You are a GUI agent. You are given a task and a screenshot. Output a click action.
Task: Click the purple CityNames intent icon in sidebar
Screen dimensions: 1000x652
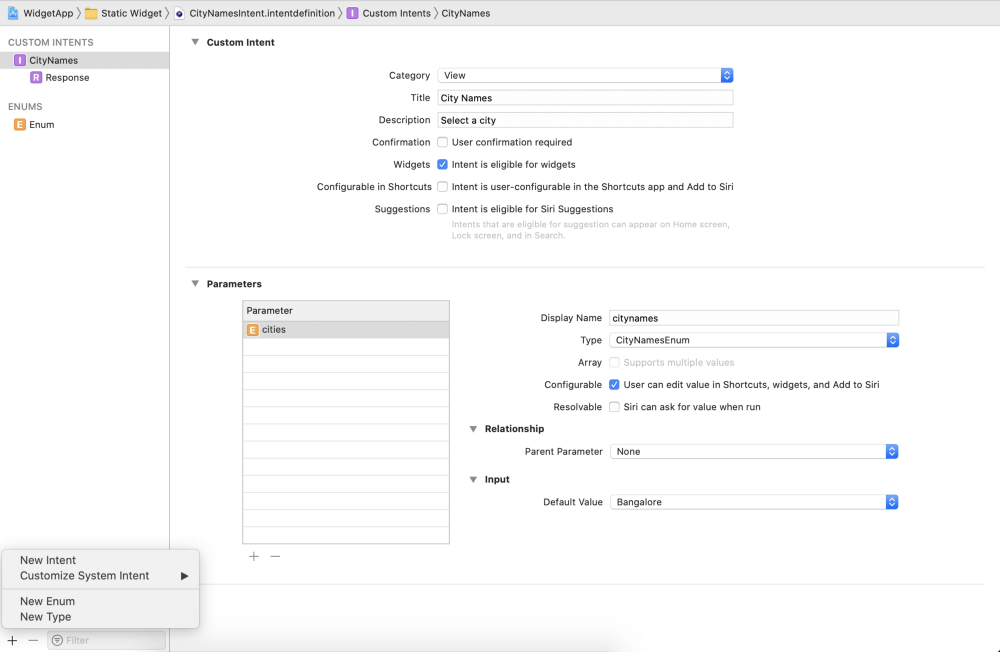pos(20,60)
